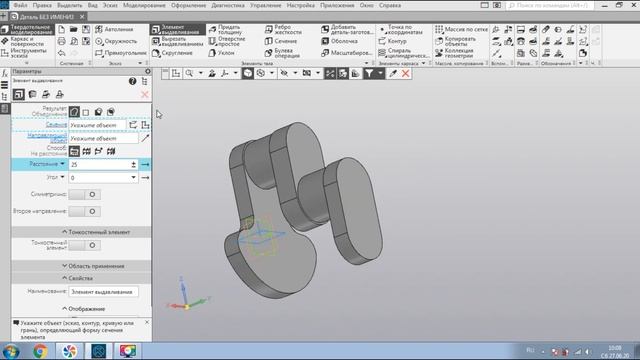640x360 pixels.
Task: Select the Уклон draft tool
Action: (222, 53)
